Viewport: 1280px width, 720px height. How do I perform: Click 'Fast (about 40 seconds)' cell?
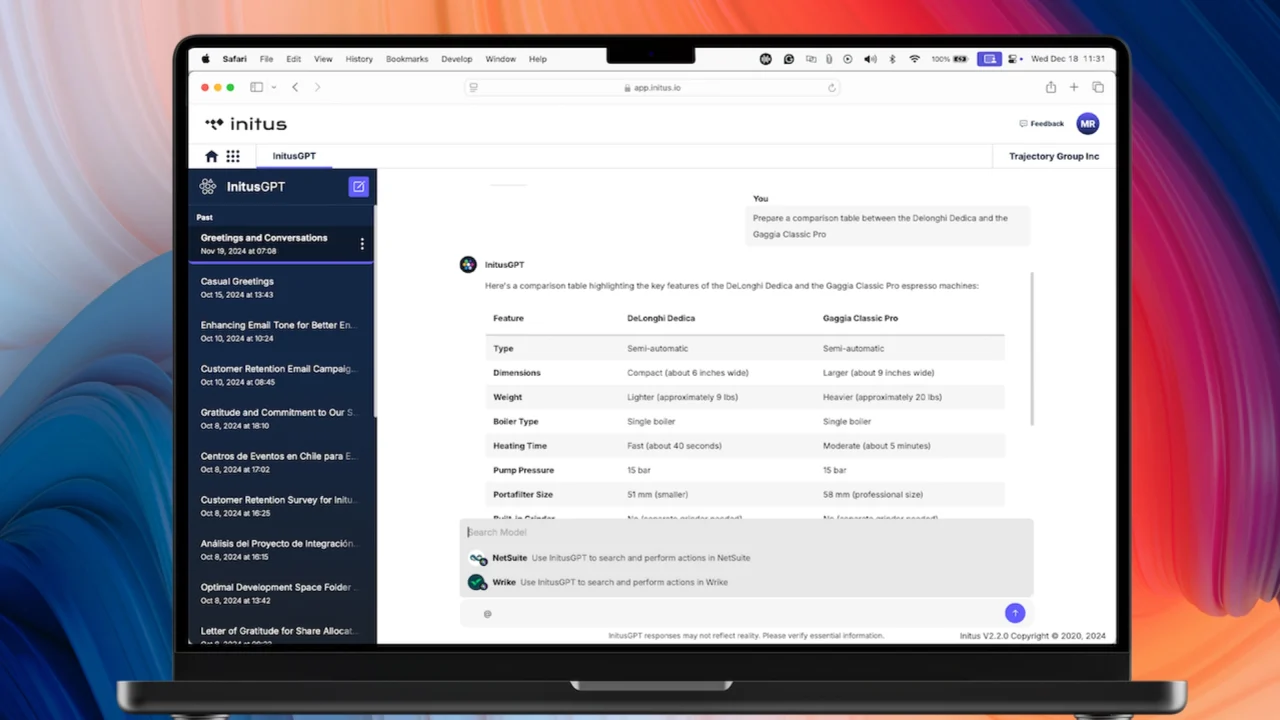pos(674,446)
